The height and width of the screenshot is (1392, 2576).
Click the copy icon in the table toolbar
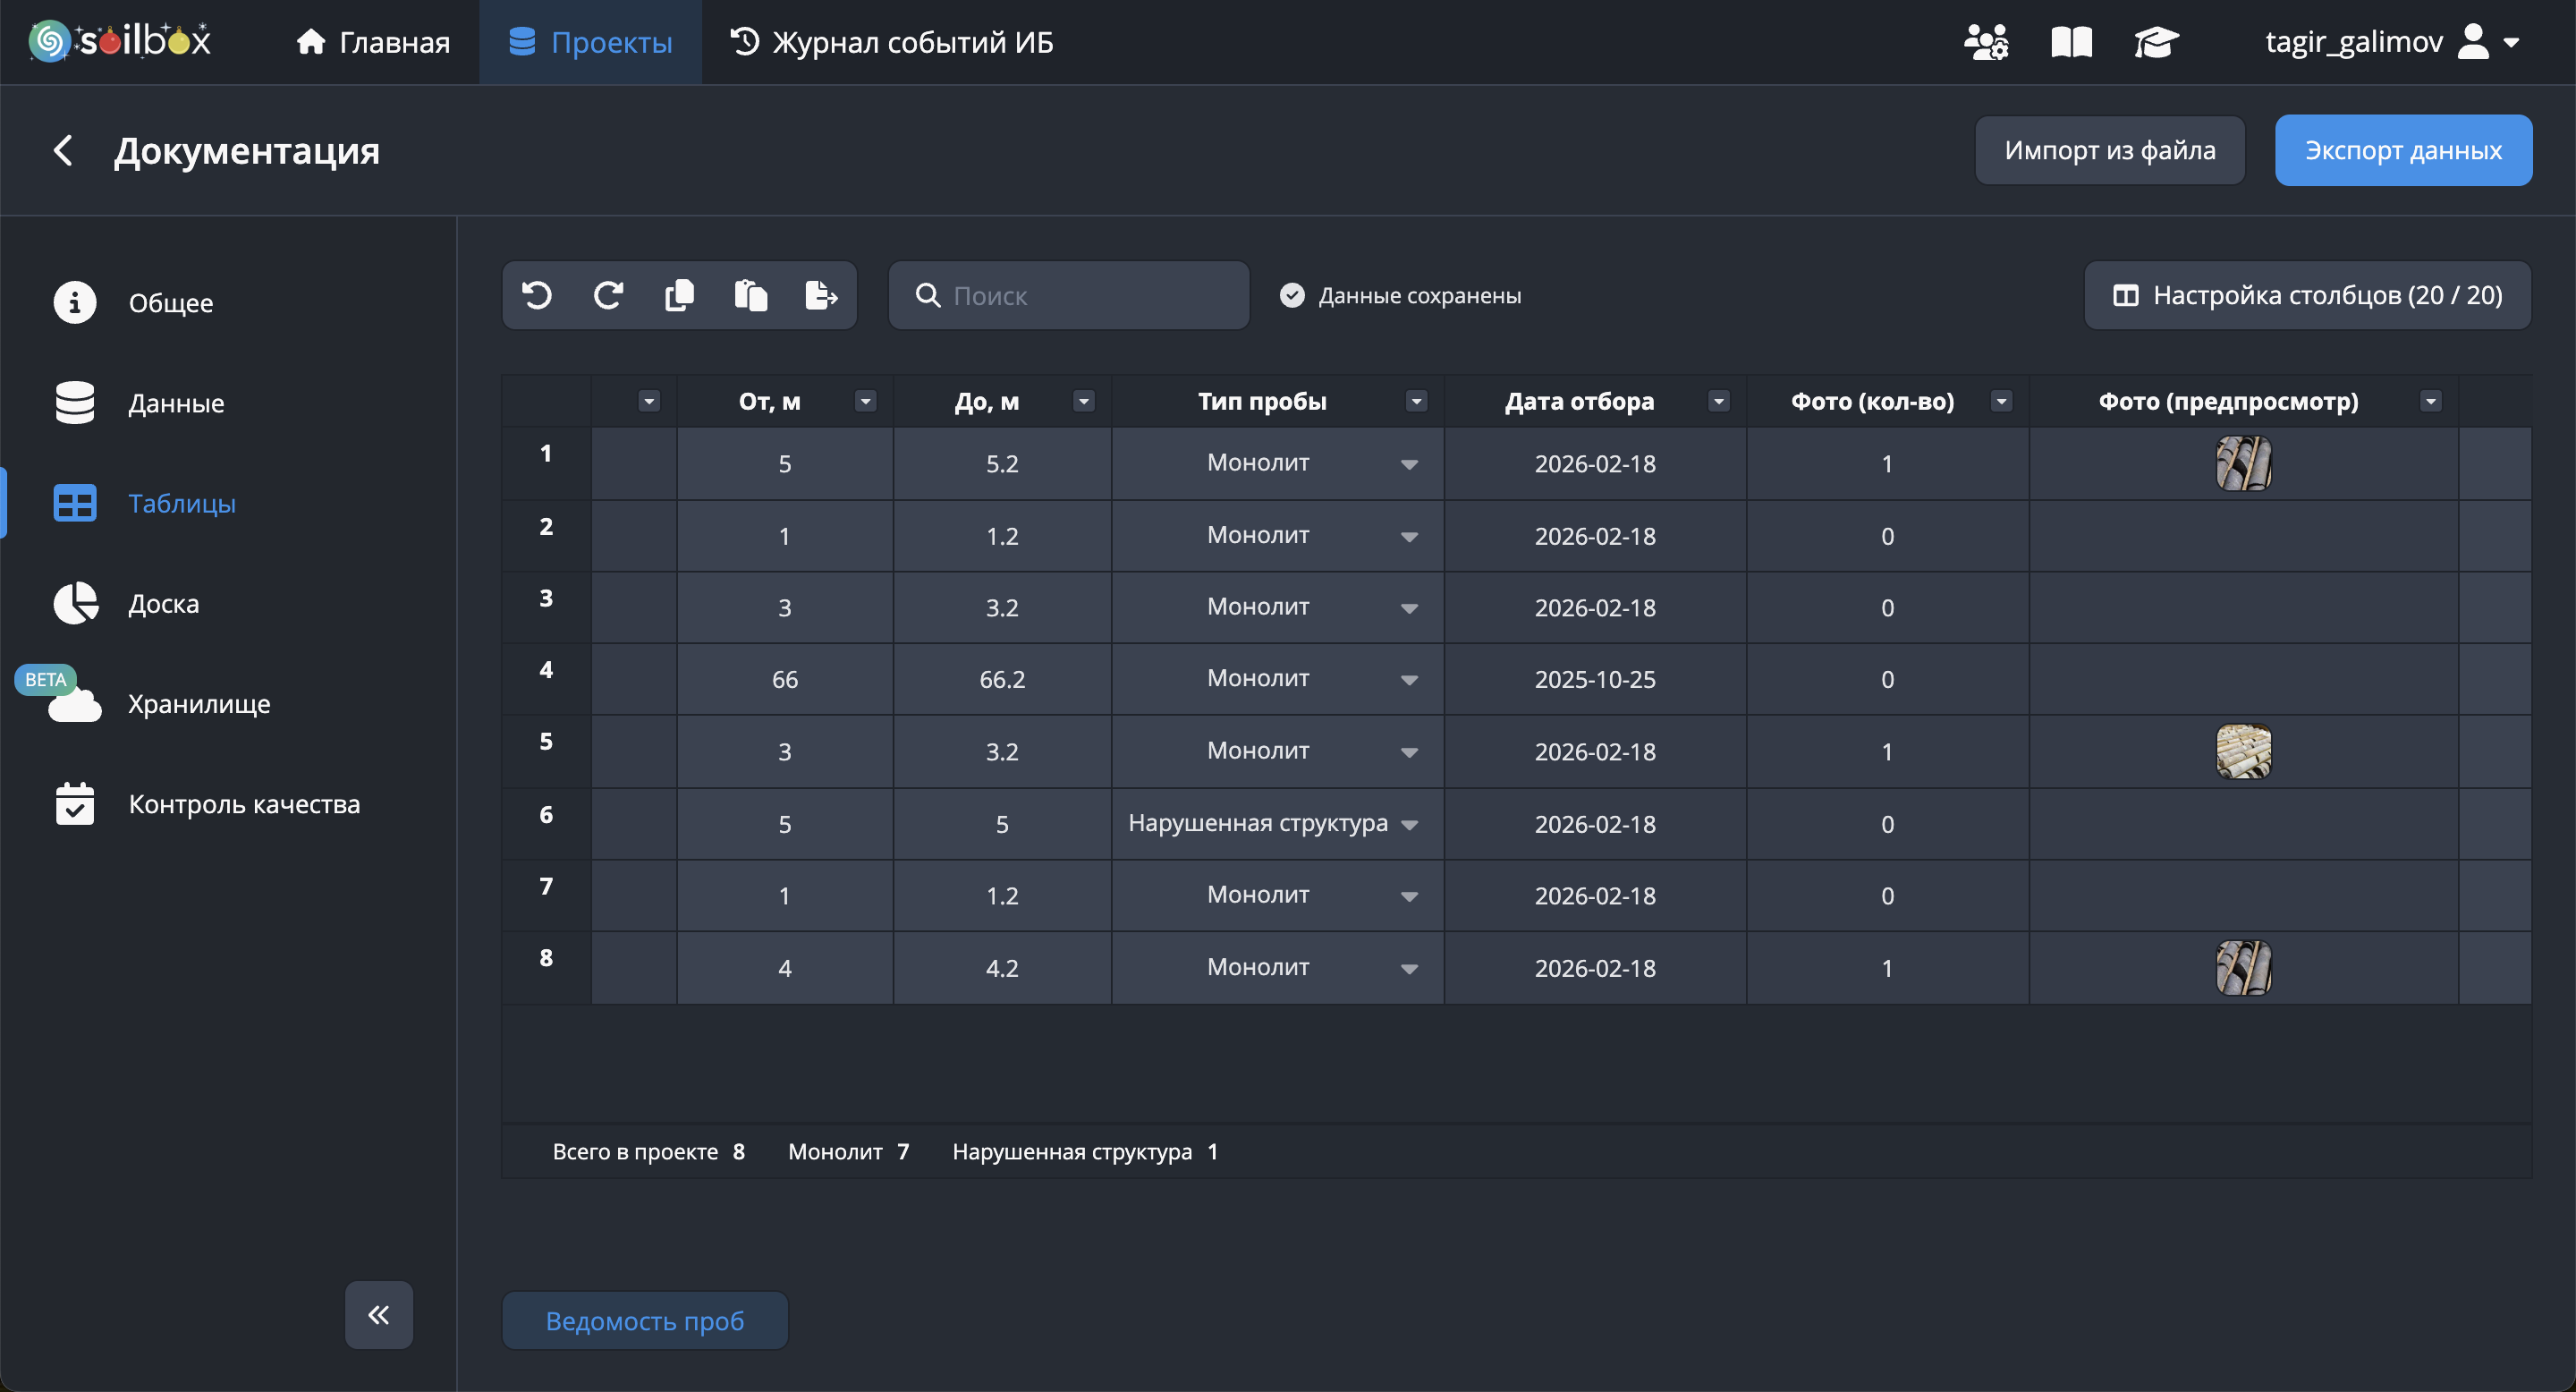679,295
